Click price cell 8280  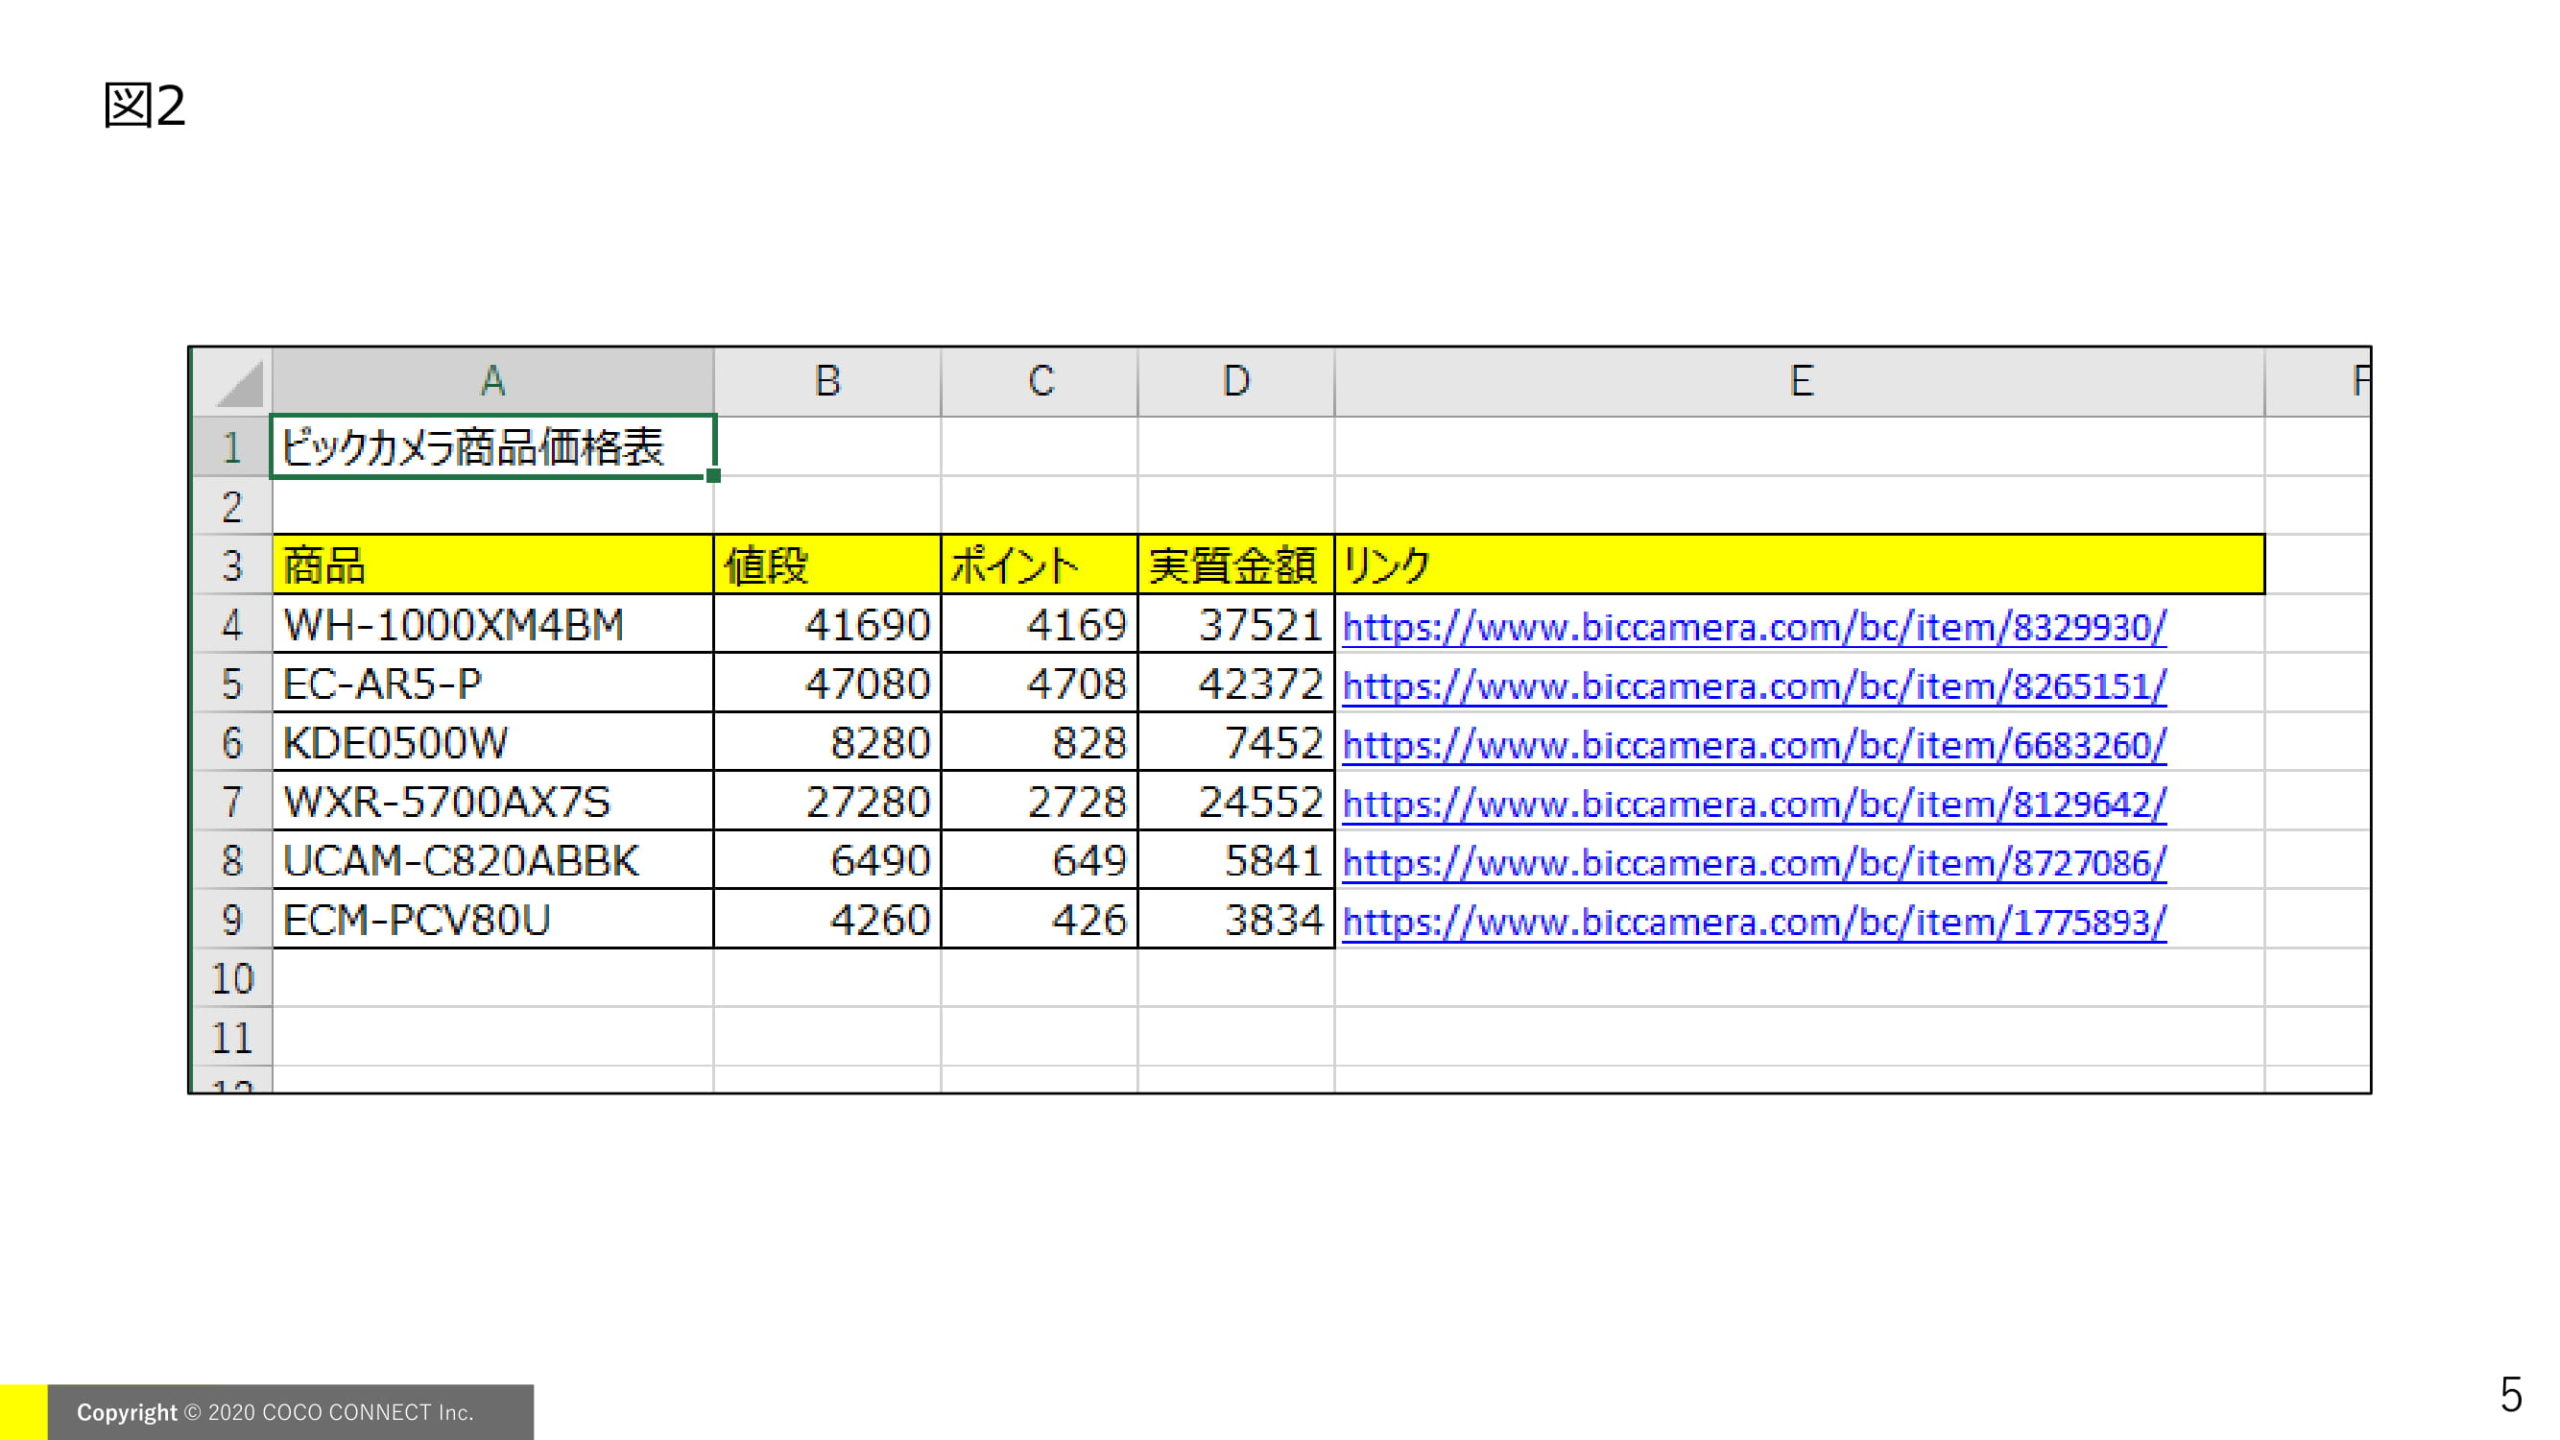tap(827, 742)
